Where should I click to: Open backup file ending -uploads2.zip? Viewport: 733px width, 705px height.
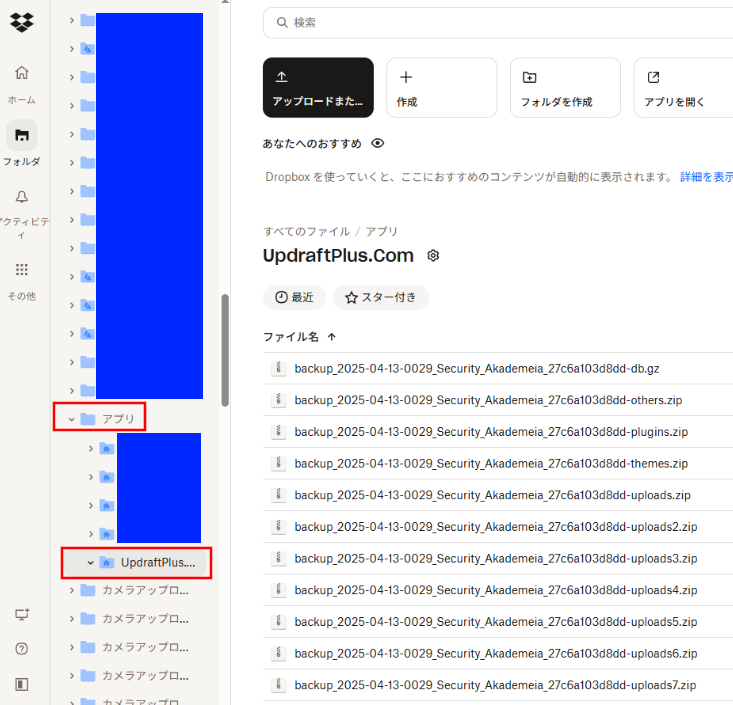pyautogui.click(x=496, y=527)
